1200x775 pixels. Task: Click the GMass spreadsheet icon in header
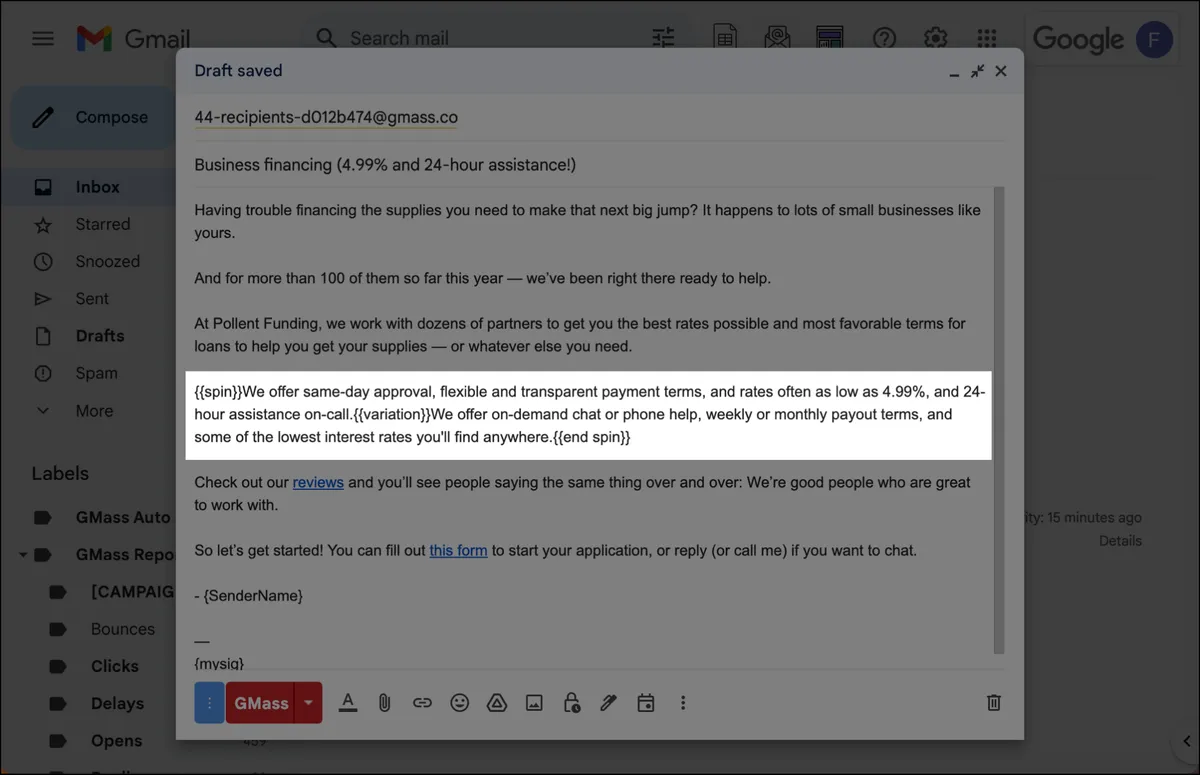click(x=724, y=38)
